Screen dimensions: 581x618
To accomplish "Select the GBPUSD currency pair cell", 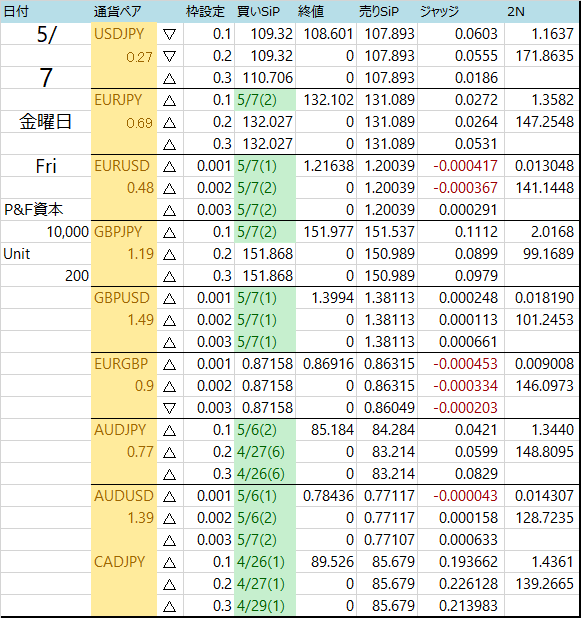I will click(124, 298).
